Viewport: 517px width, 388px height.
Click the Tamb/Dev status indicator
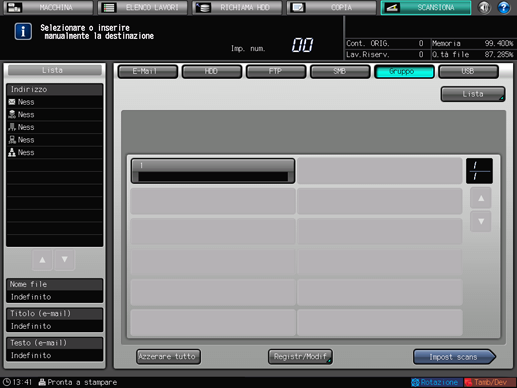pos(489,382)
